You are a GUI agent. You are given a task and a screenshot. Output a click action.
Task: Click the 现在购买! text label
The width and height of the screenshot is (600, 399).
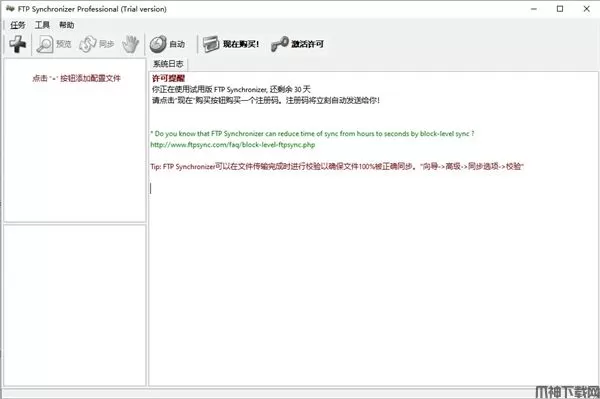point(241,44)
